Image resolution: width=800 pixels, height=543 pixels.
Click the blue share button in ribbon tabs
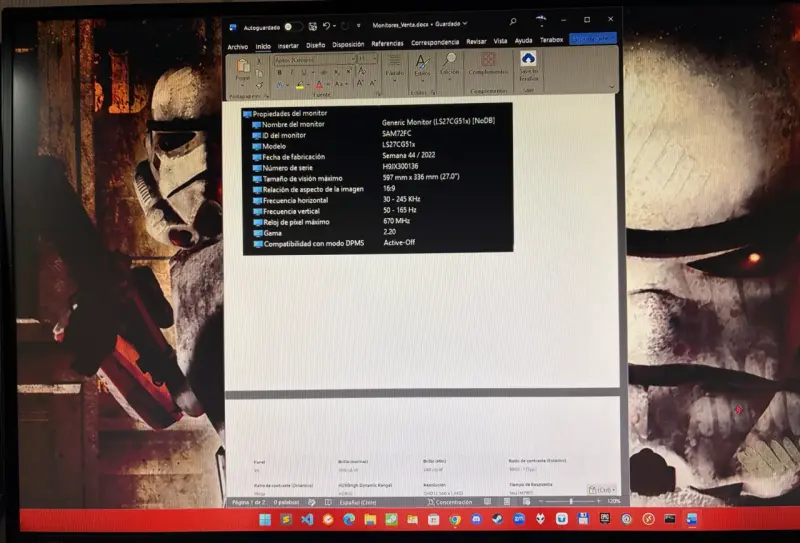[592, 38]
